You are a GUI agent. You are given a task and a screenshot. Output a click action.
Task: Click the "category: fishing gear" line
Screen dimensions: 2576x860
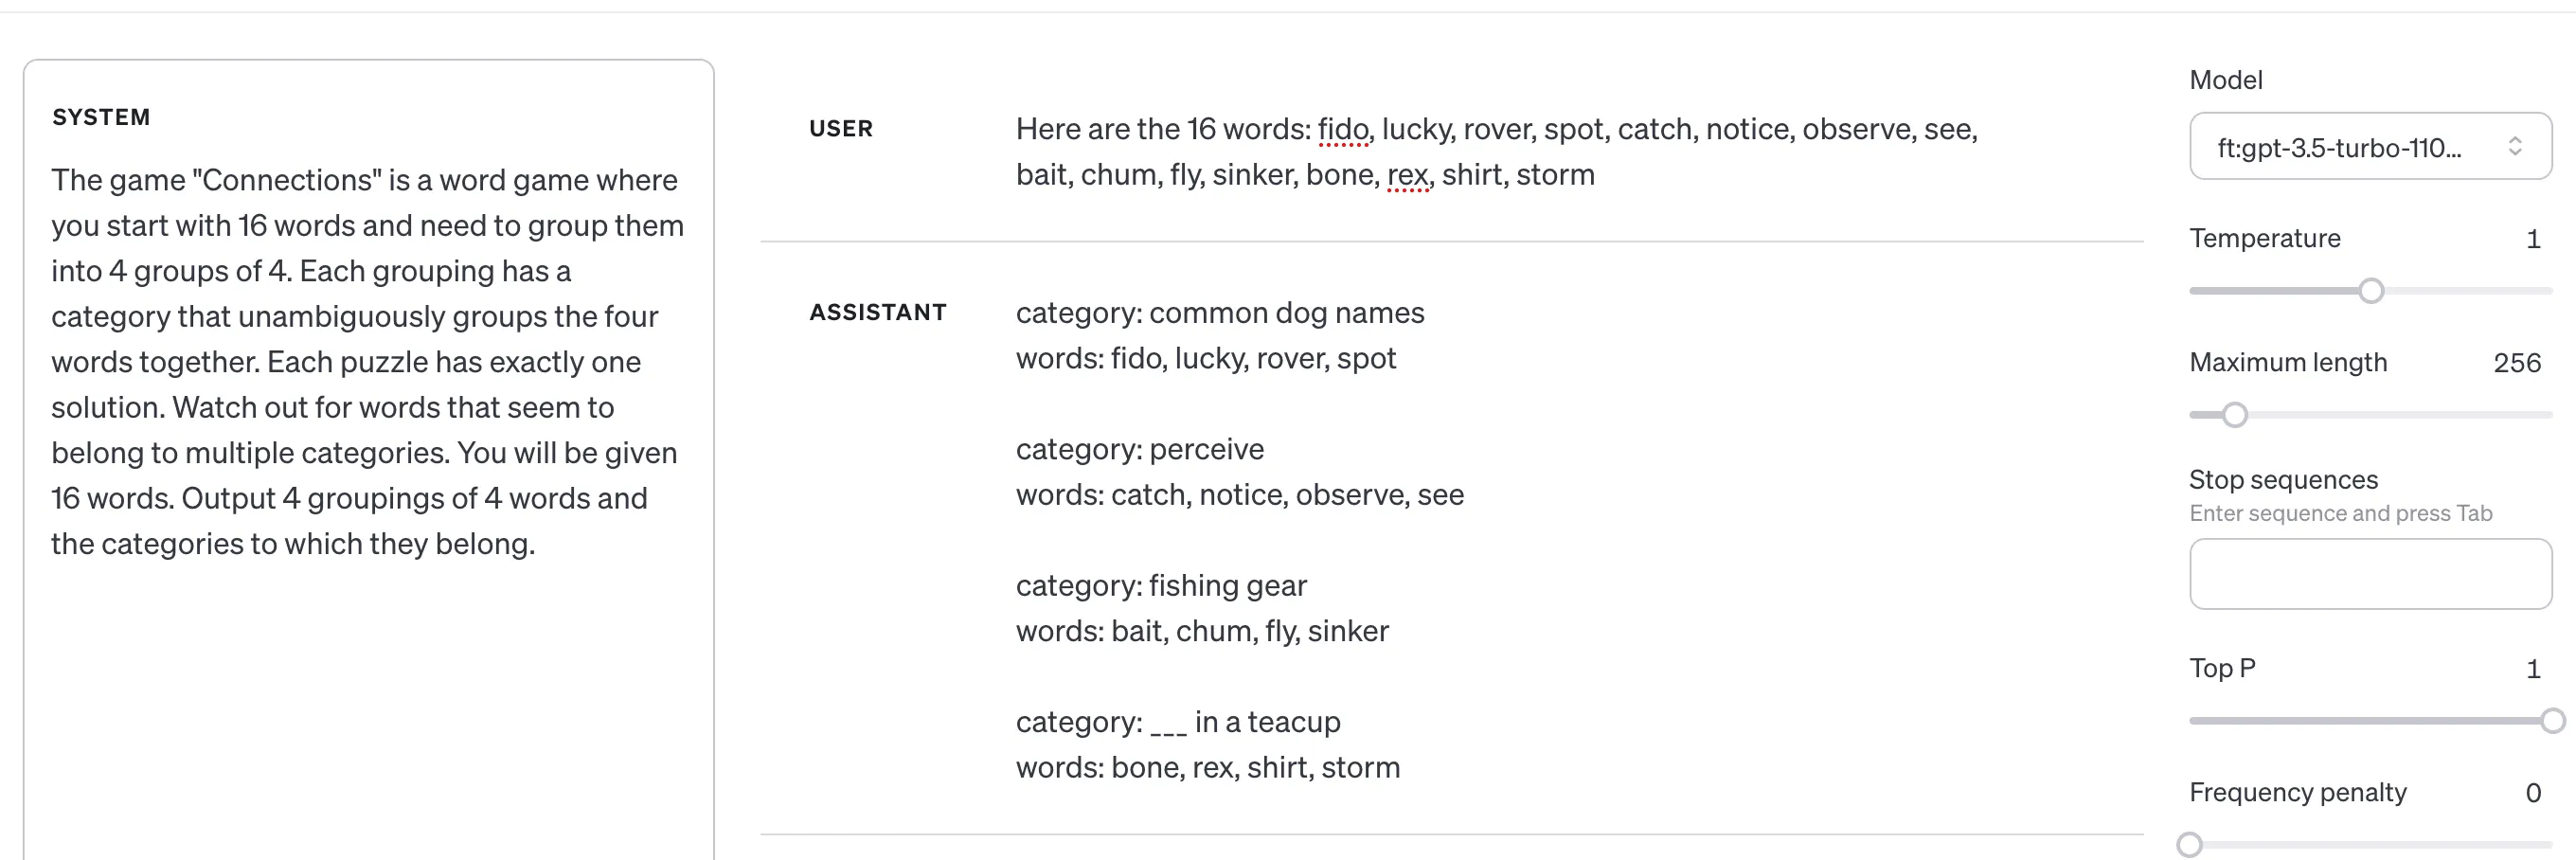click(1160, 586)
